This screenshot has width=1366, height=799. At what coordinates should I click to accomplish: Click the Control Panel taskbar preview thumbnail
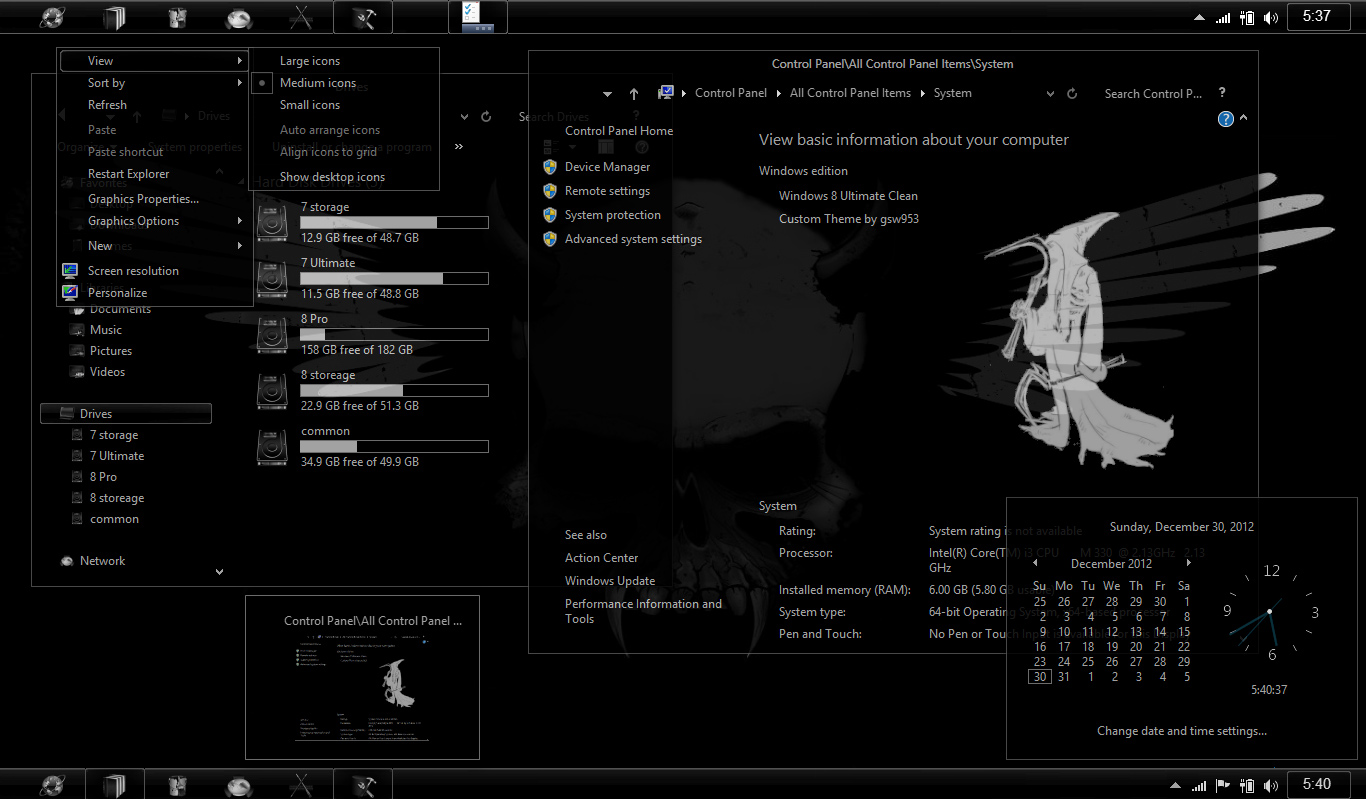pos(362,677)
